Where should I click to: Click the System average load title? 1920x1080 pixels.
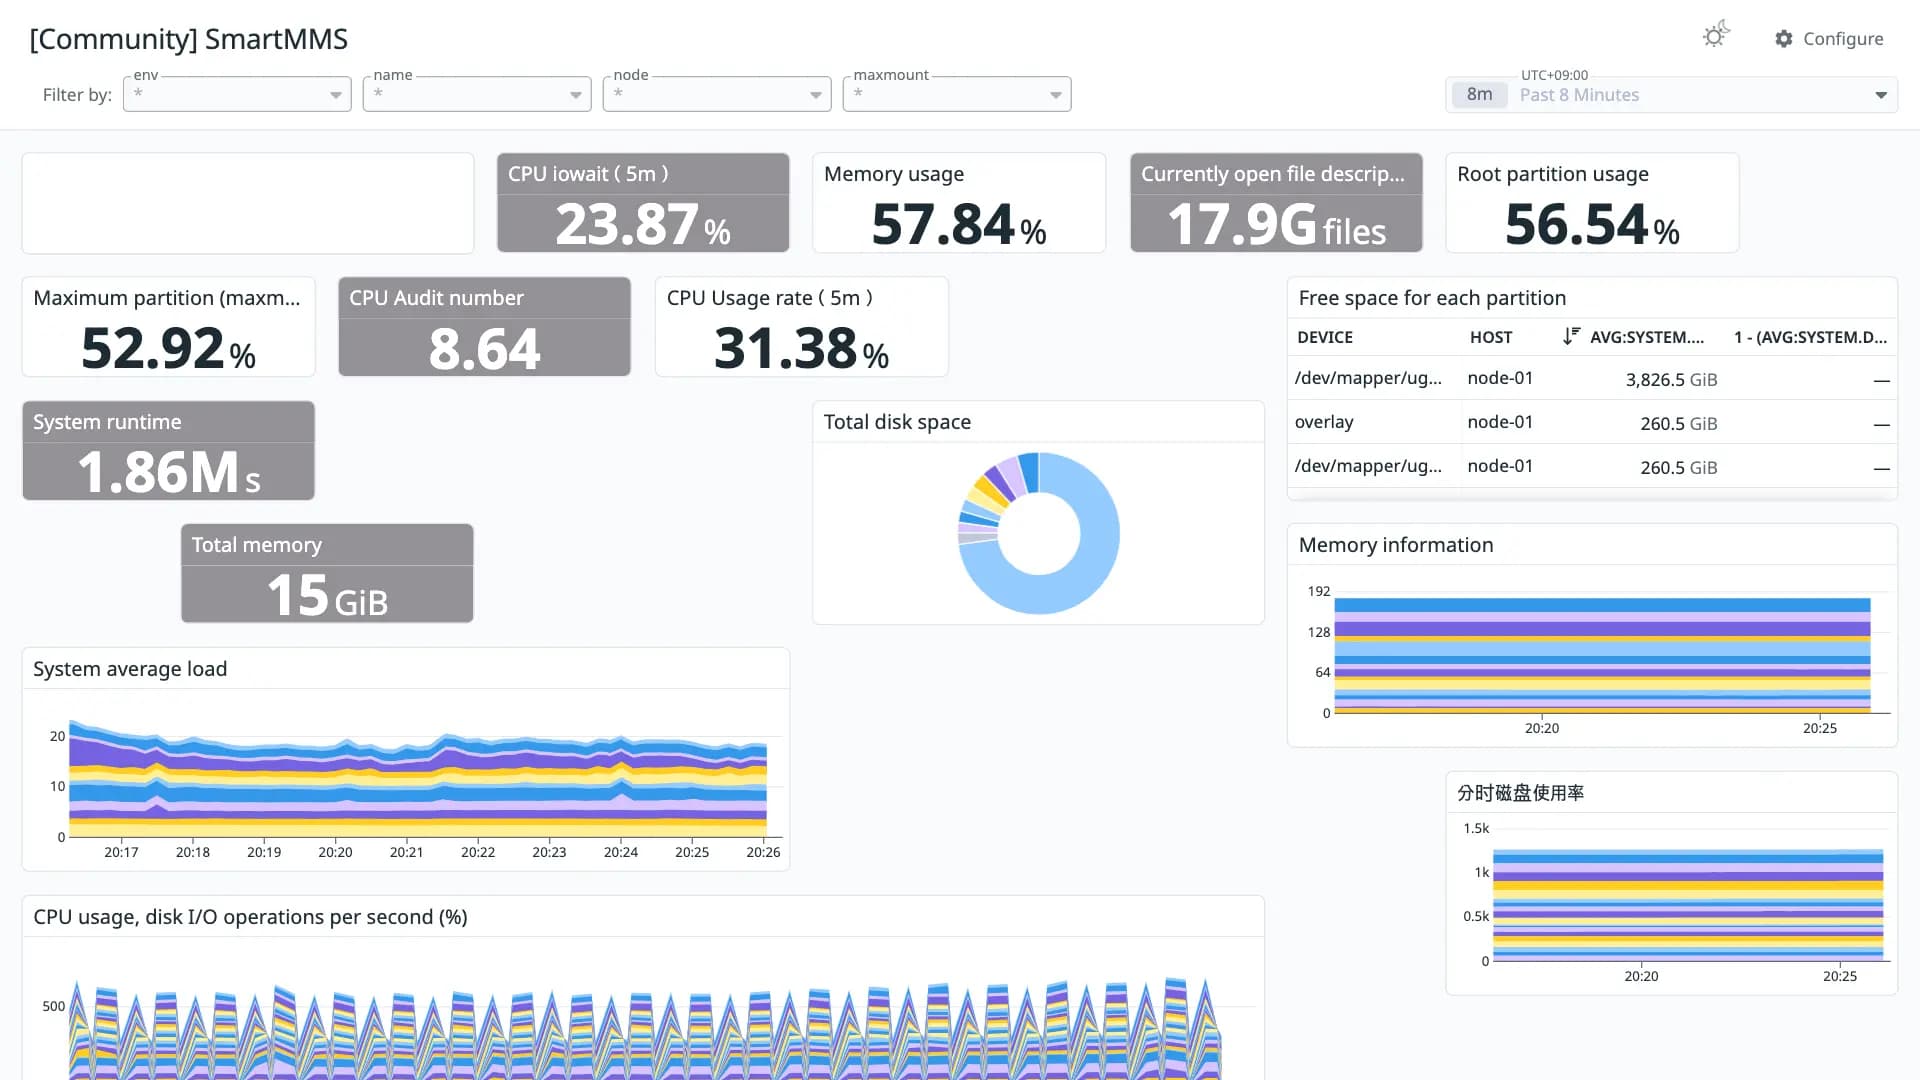[130, 669]
